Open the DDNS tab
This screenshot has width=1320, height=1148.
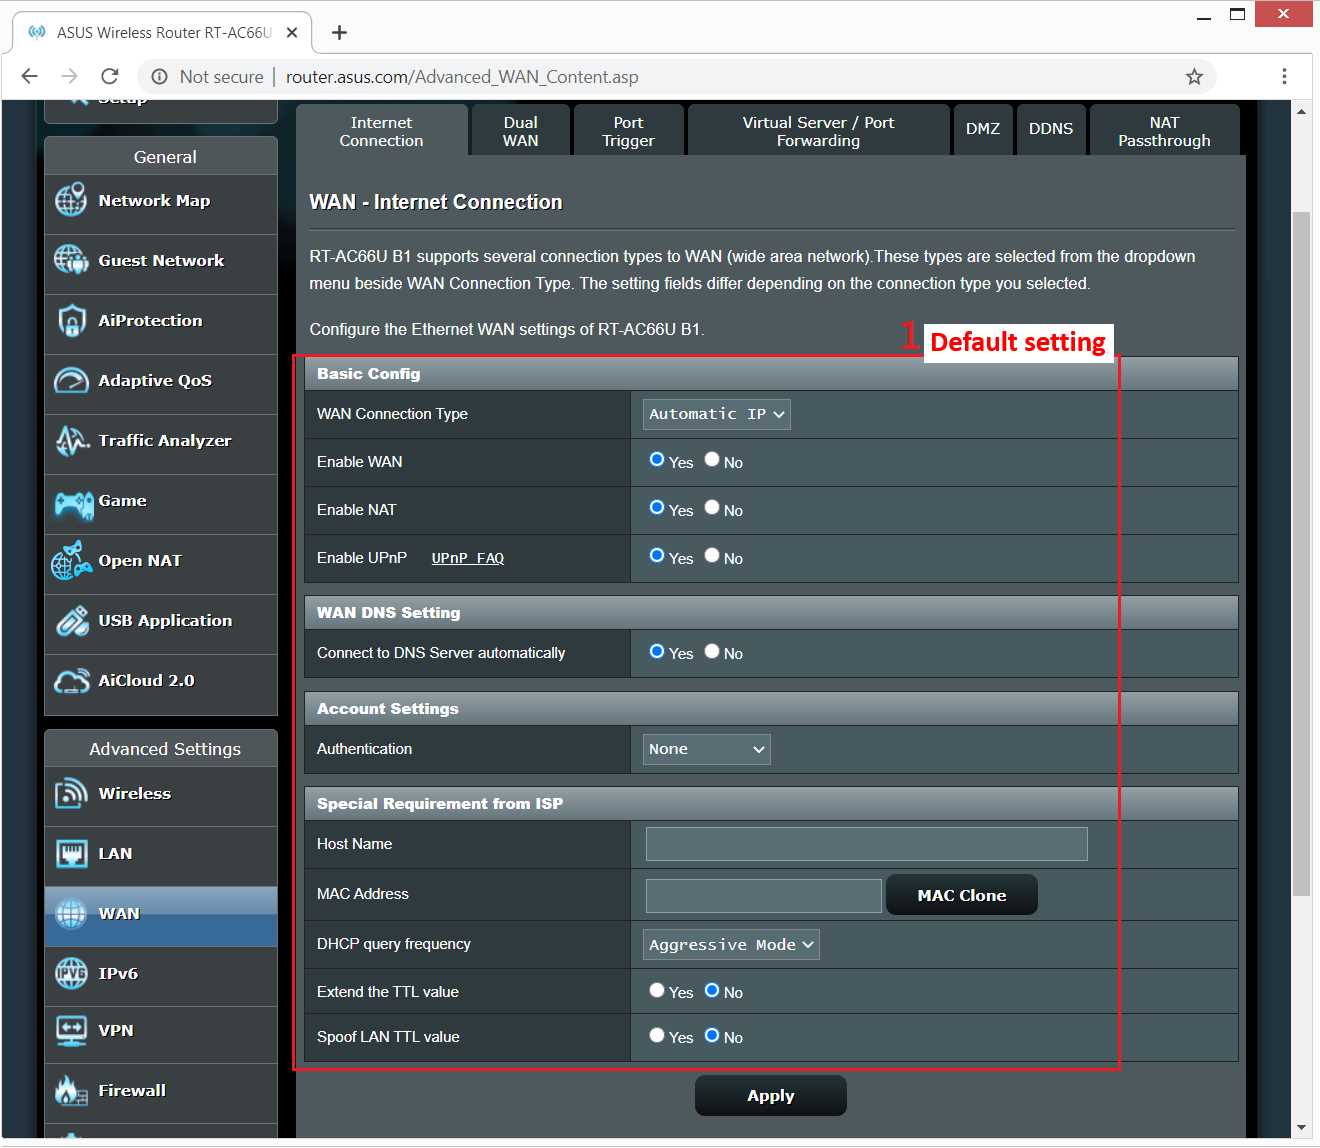click(1051, 129)
